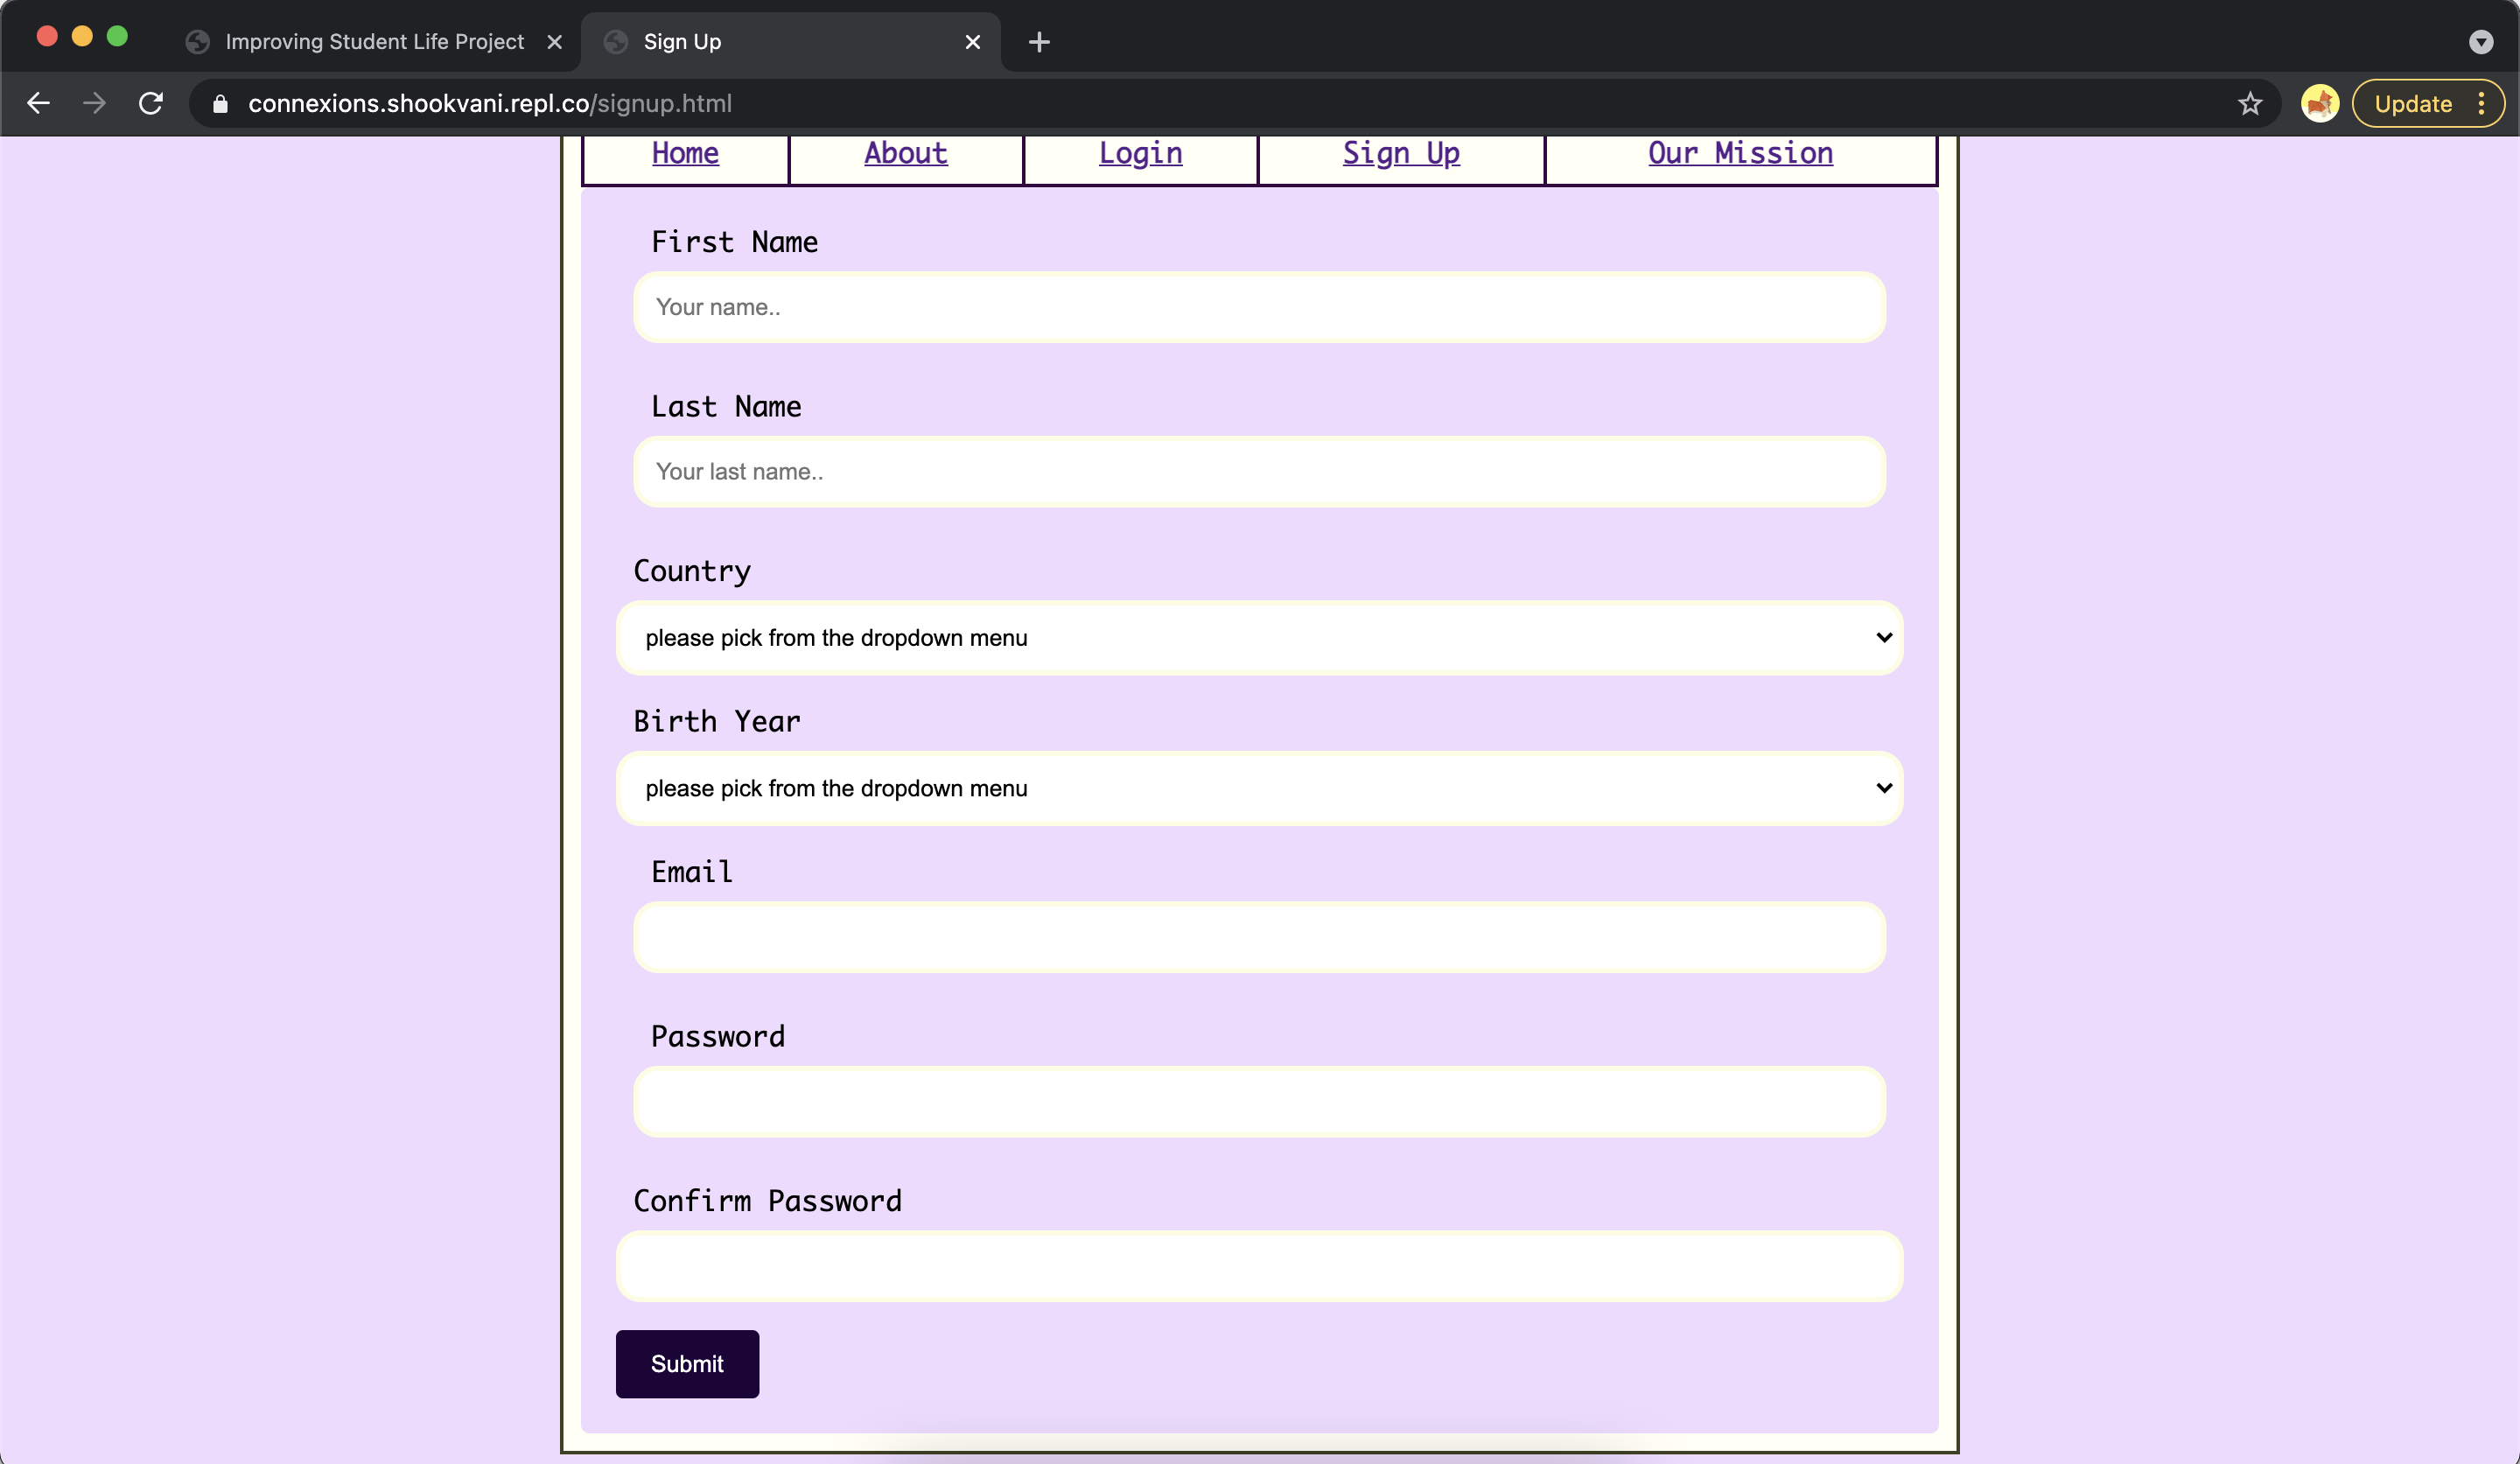Open the Country dropdown menu
The width and height of the screenshot is (2520, 1464).
(x=1259, y=637)
